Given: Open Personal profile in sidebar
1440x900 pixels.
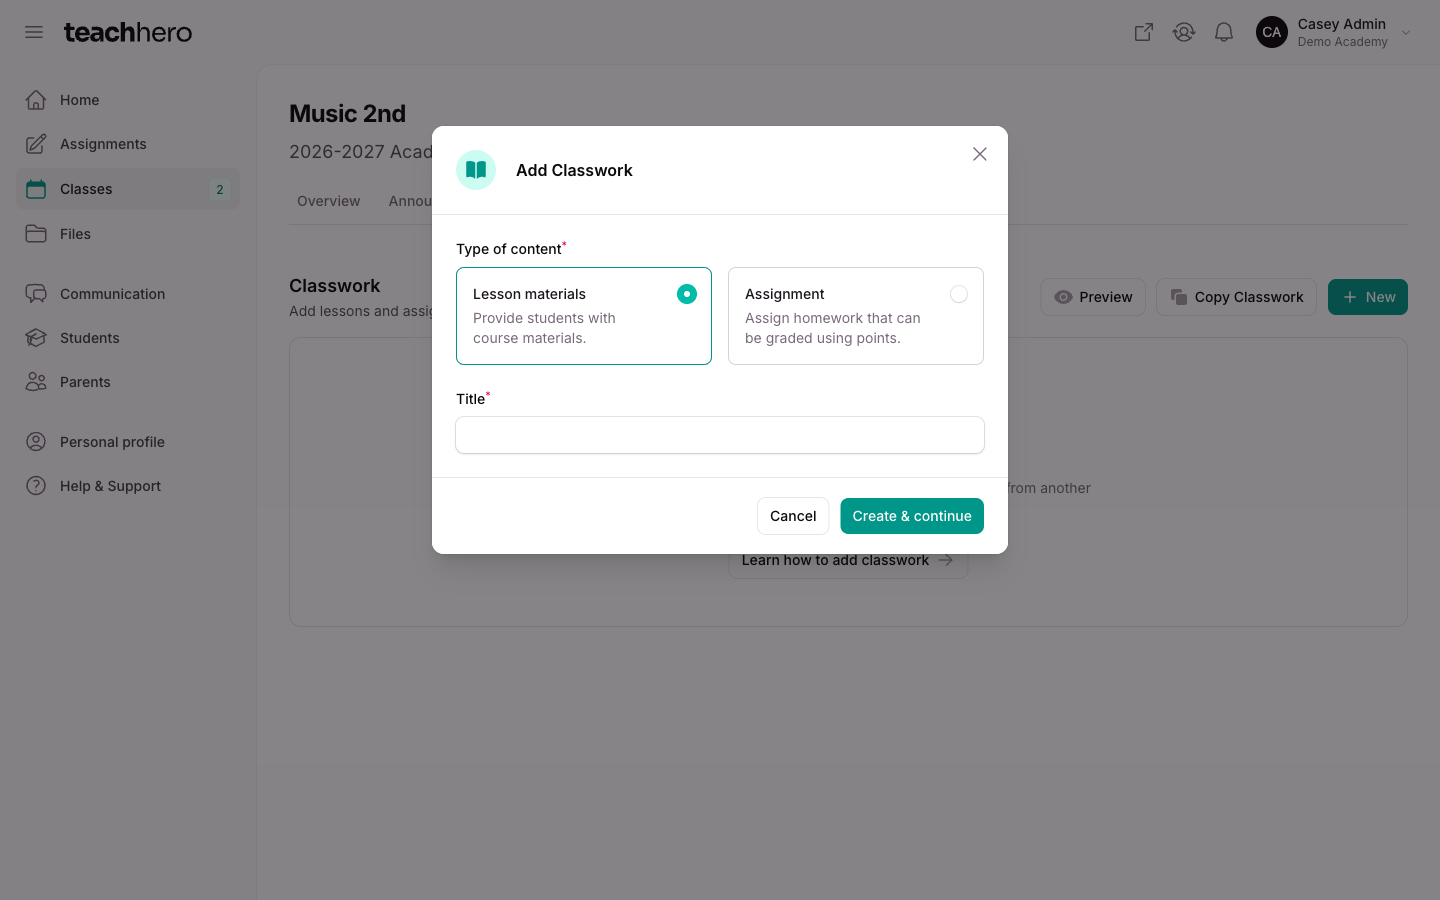Looking at the screenshot, I should pyautogui.click(x=128, y=442).
